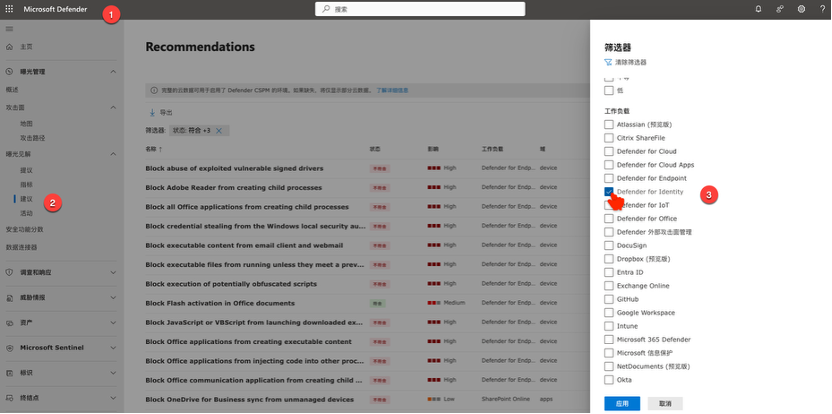Check the Google Workspace checkbox

tap(609, 313)
